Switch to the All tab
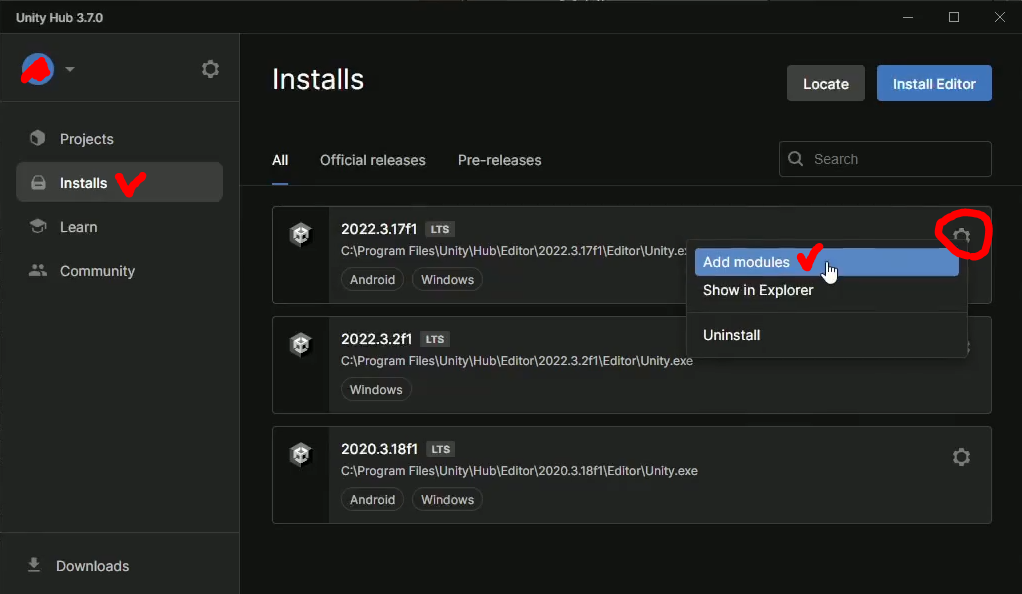 tap(280, 160)
